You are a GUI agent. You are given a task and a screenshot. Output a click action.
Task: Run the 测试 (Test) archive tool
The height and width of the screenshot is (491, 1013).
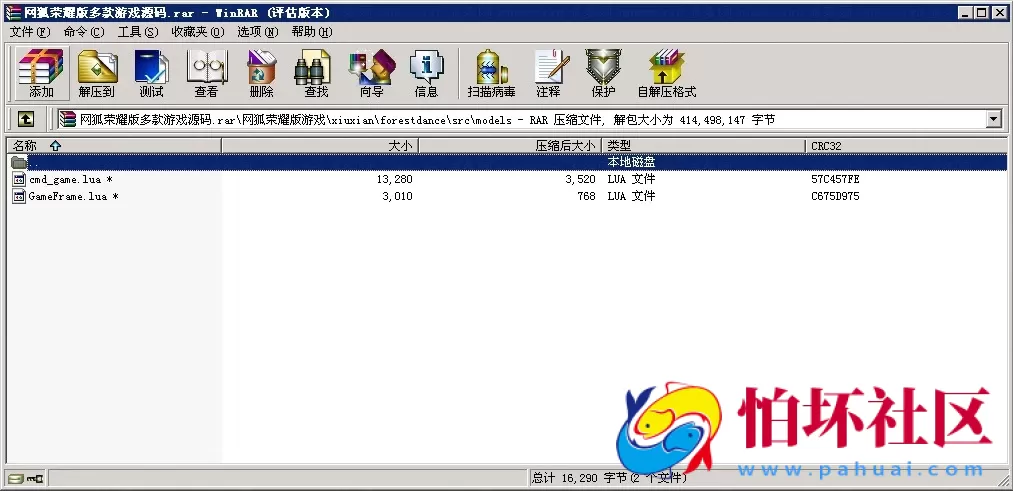[x=151, y=73]
